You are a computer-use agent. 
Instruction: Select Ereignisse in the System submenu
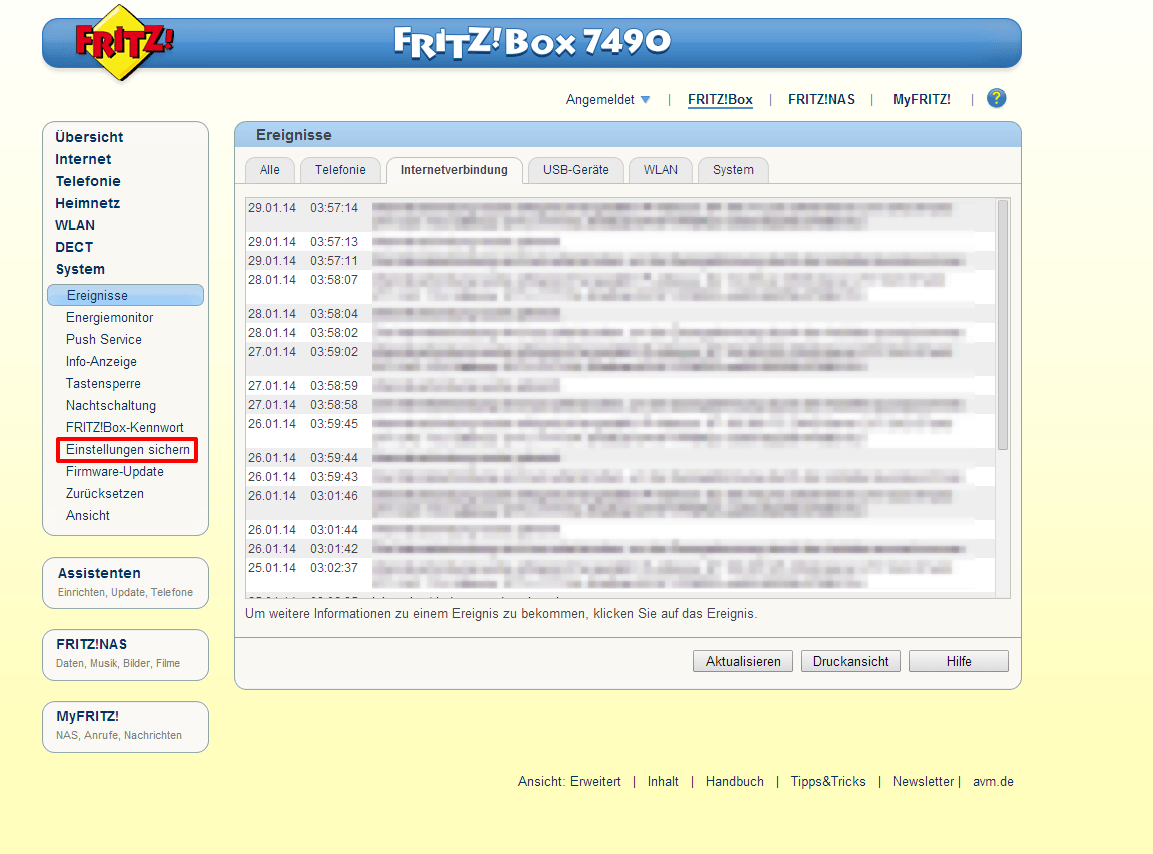125,295
